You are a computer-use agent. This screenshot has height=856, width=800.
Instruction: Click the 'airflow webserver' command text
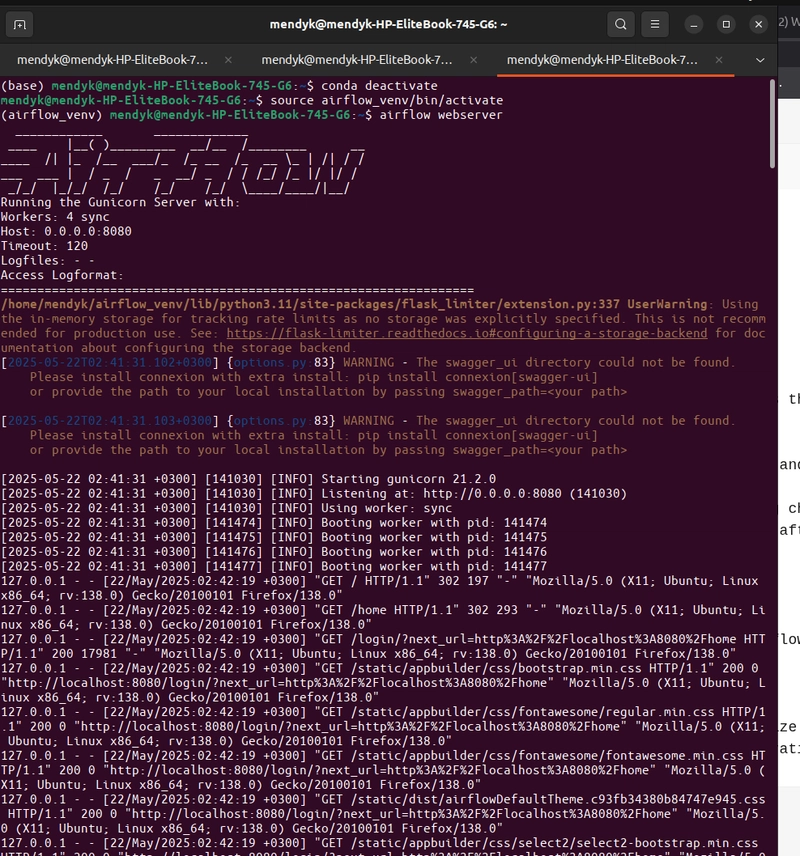[441, 115]
